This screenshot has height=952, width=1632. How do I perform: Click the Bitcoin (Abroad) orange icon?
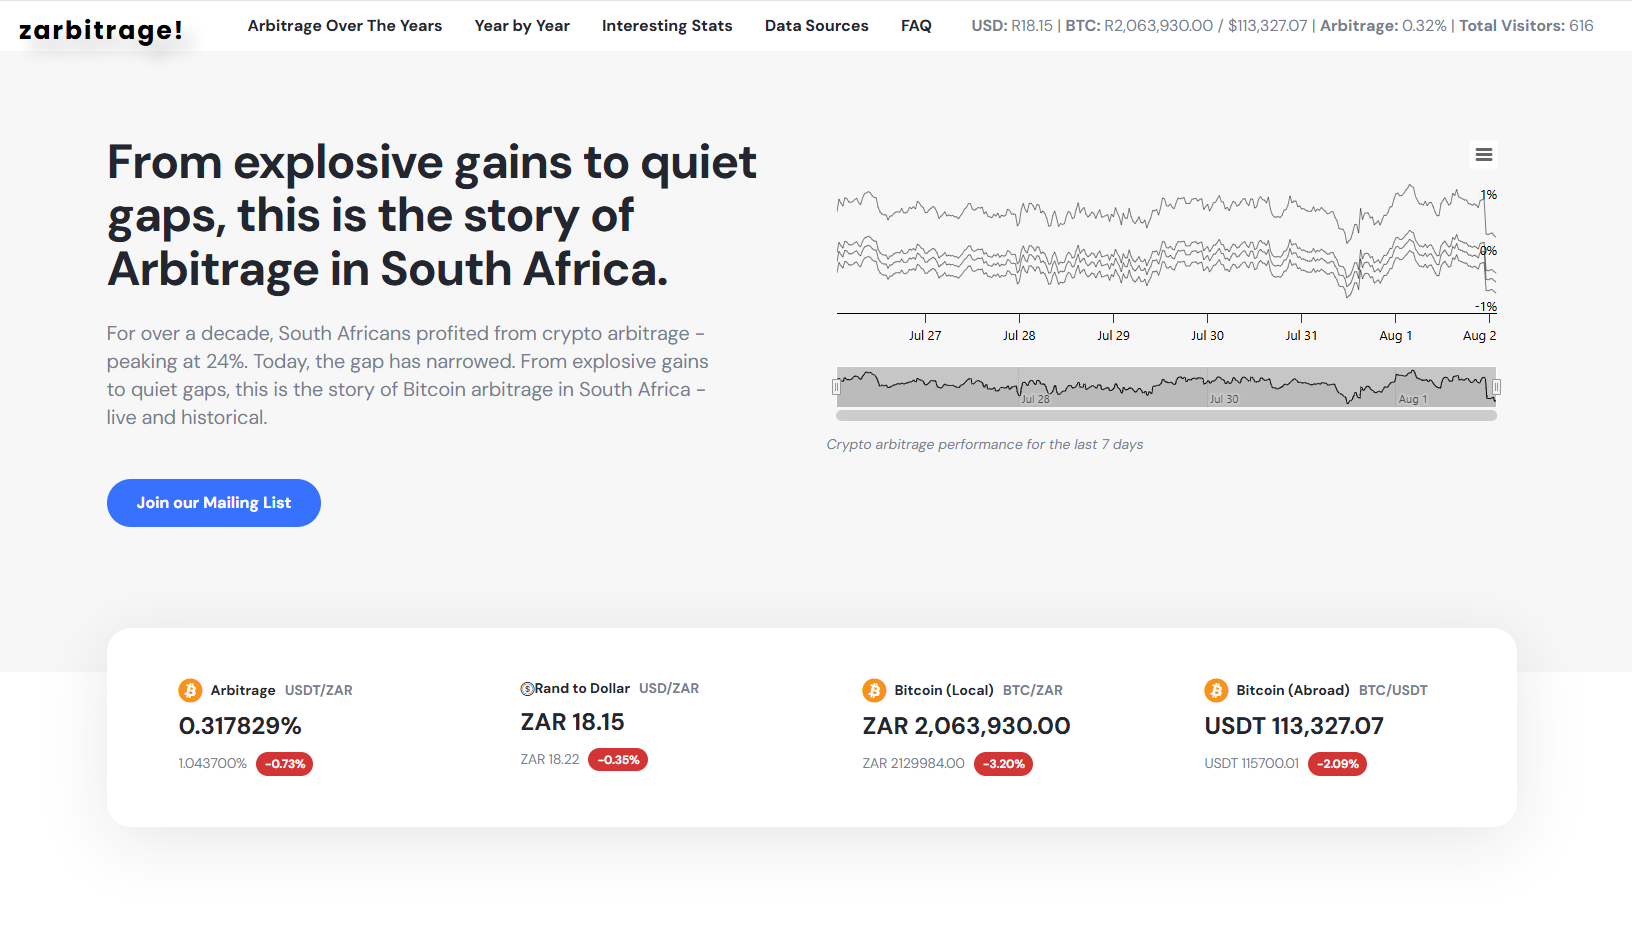pyautogui.click(x=1216, y=690)
